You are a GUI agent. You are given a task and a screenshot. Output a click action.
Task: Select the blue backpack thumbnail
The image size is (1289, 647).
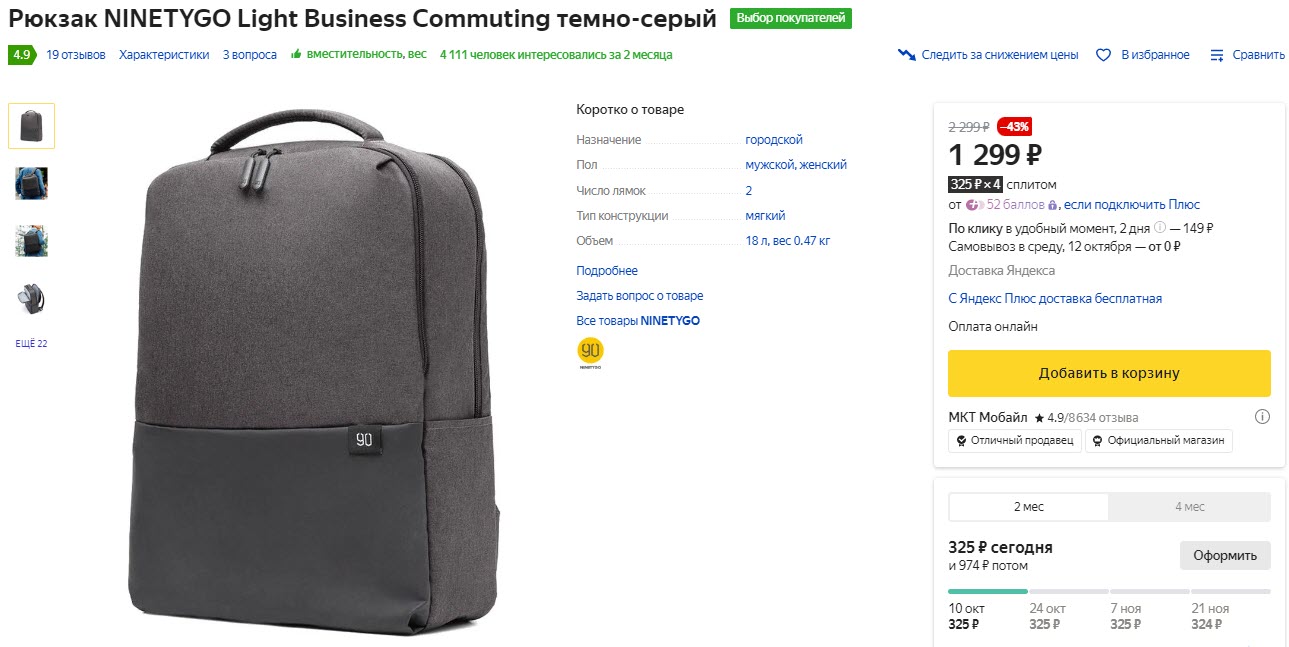[x=30, y=183]
